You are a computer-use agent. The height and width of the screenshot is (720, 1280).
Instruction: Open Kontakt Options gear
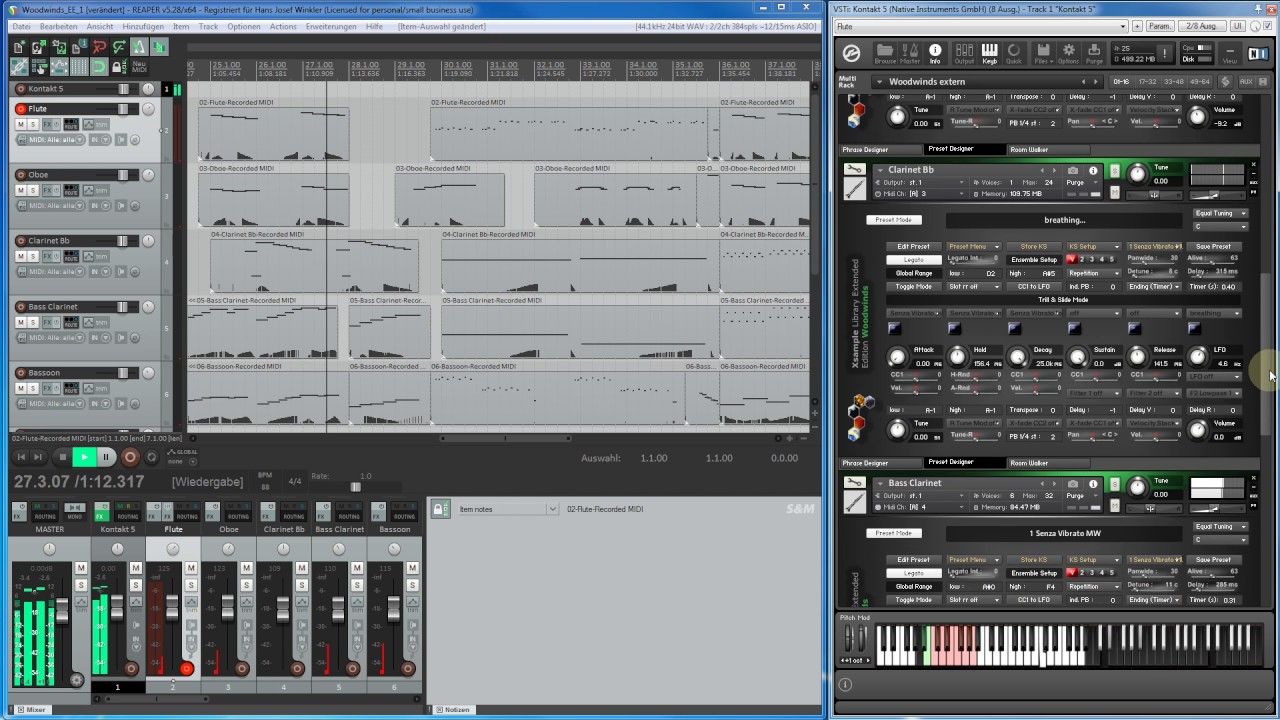1068,52
